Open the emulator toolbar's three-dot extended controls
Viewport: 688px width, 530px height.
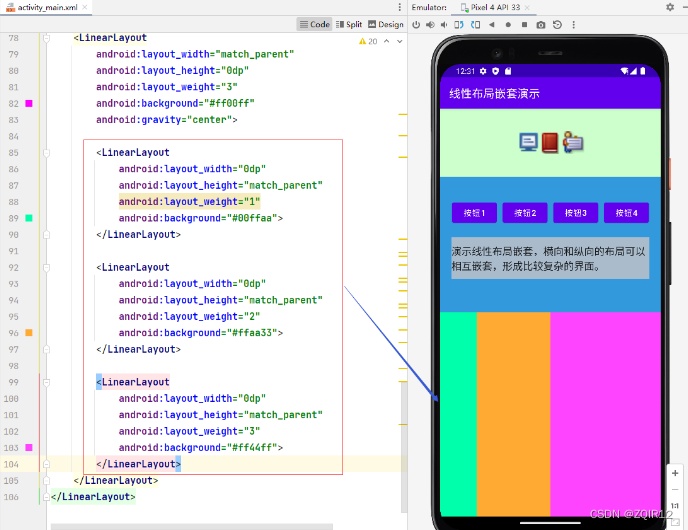tap(573, 25)
